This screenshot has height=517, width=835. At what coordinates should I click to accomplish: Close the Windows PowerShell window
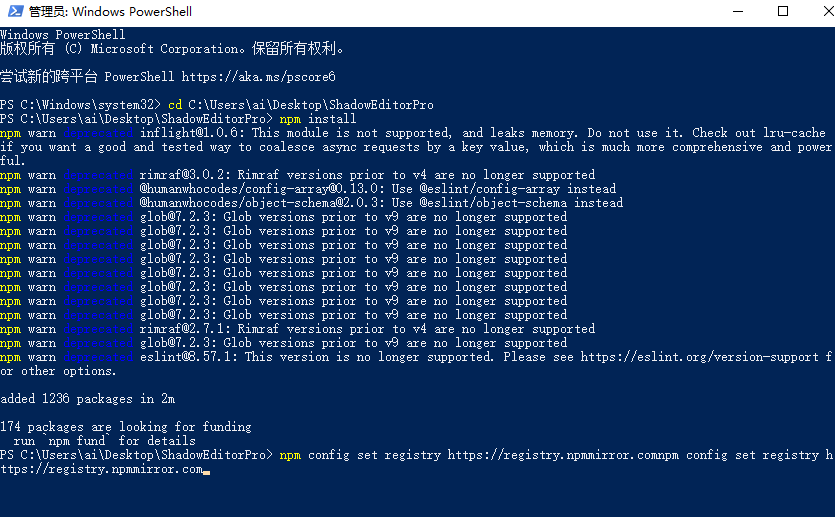(814, 12)
